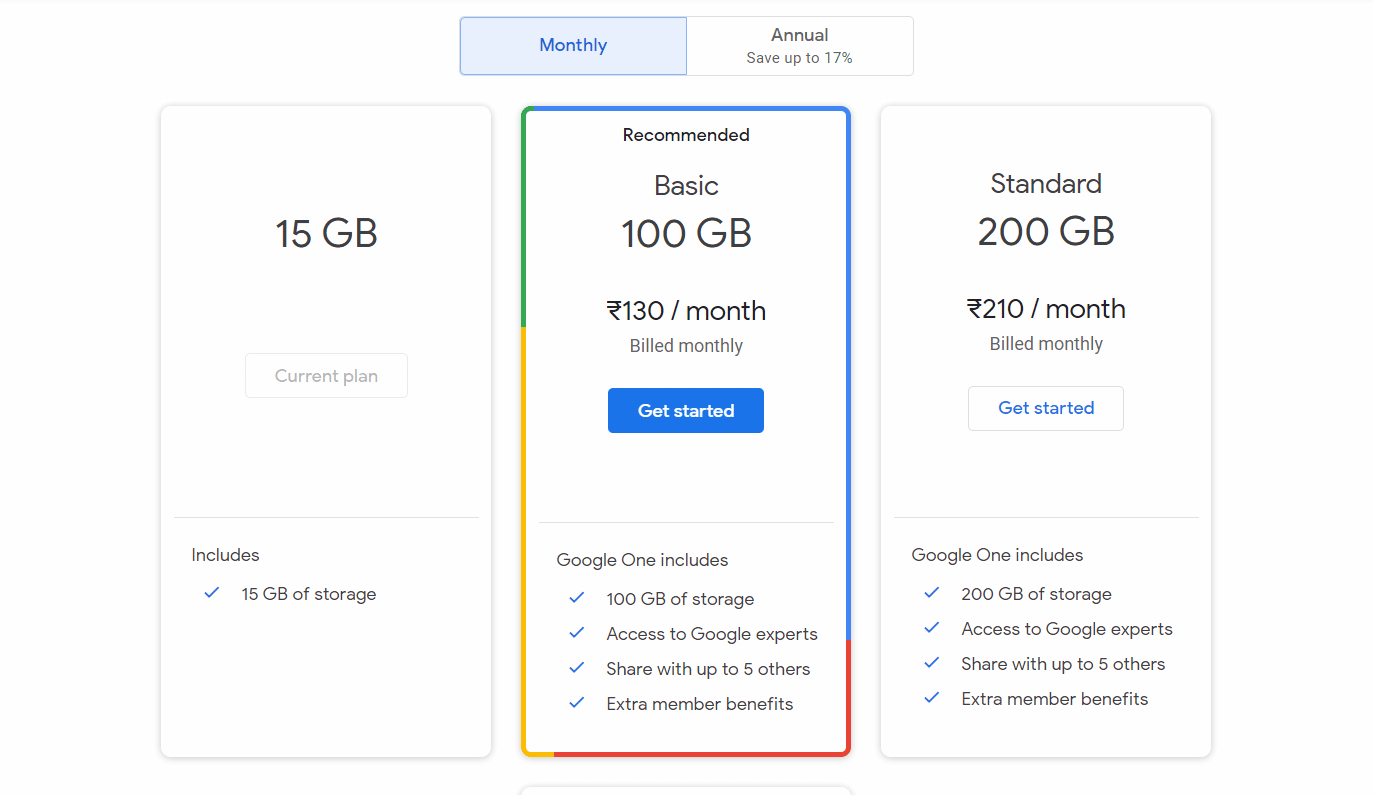Click the "Recommended" label
1373x795 pixels.
pos(686,135)
